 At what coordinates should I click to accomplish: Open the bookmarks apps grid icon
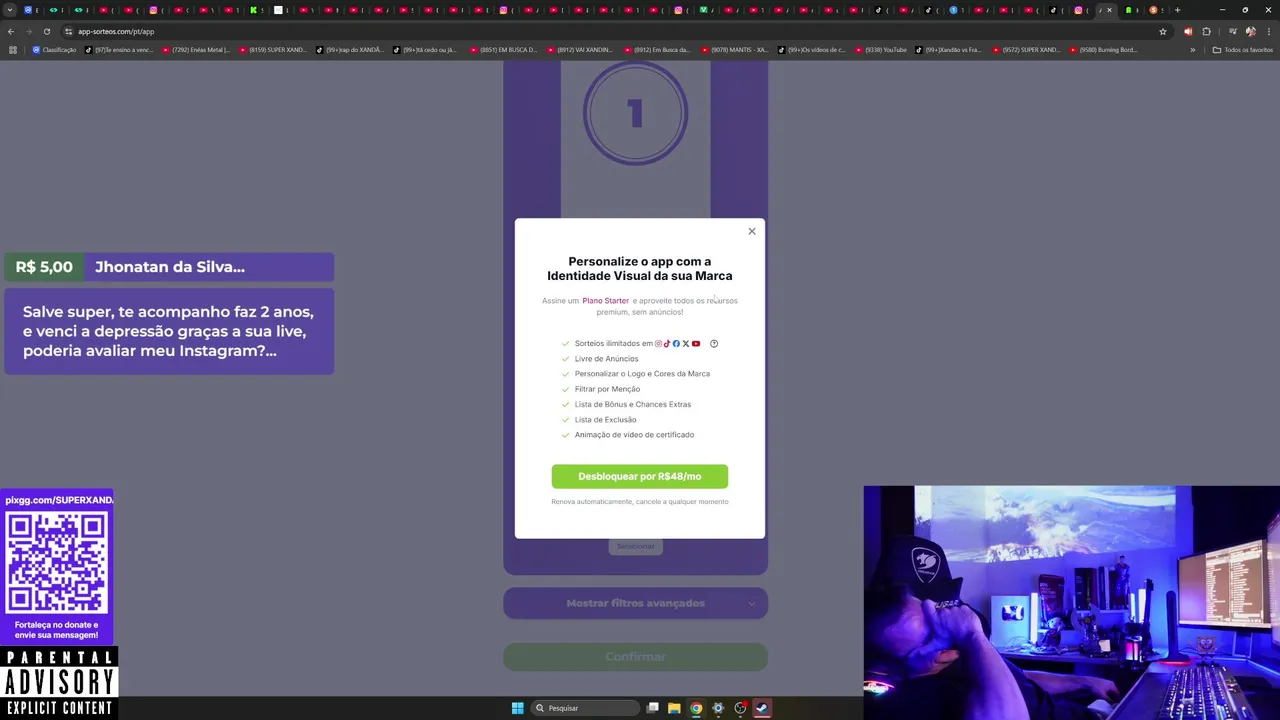point(13,49)
